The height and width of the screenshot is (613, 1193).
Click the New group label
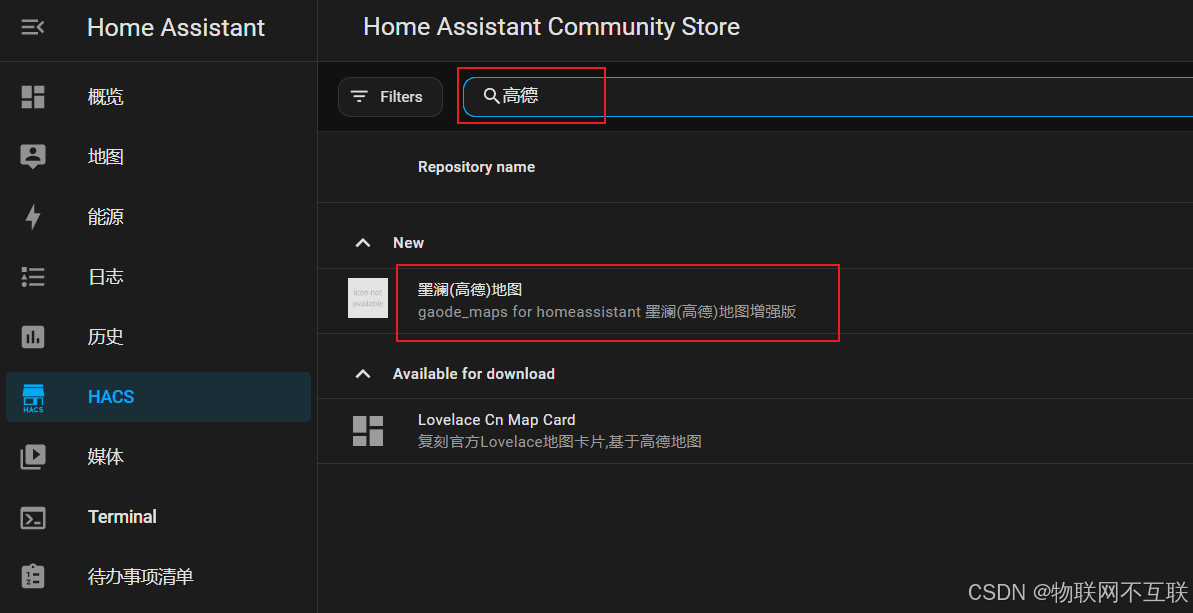tap(409, 243)
